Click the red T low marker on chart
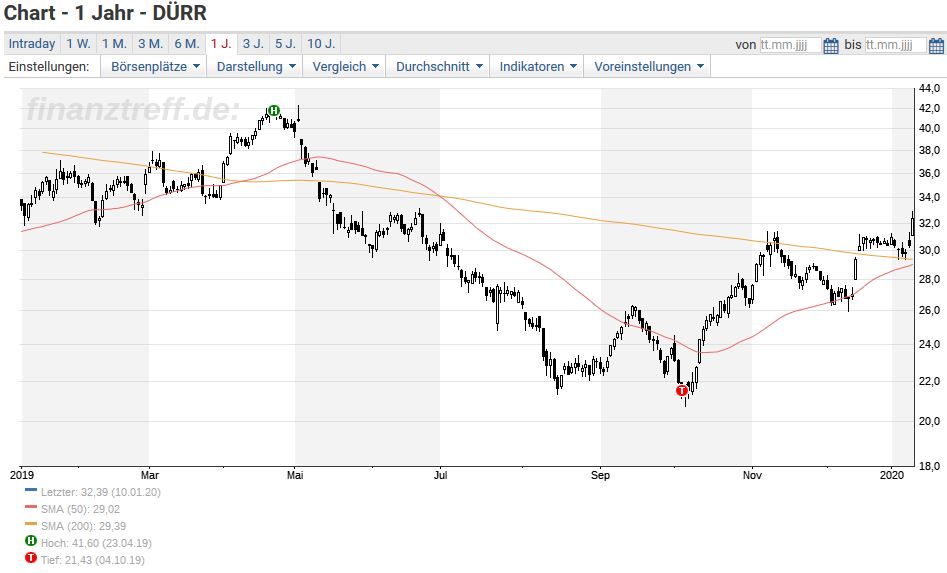Image resolution: width=947 pixels, height=573 pixels. tap(682, 391)
